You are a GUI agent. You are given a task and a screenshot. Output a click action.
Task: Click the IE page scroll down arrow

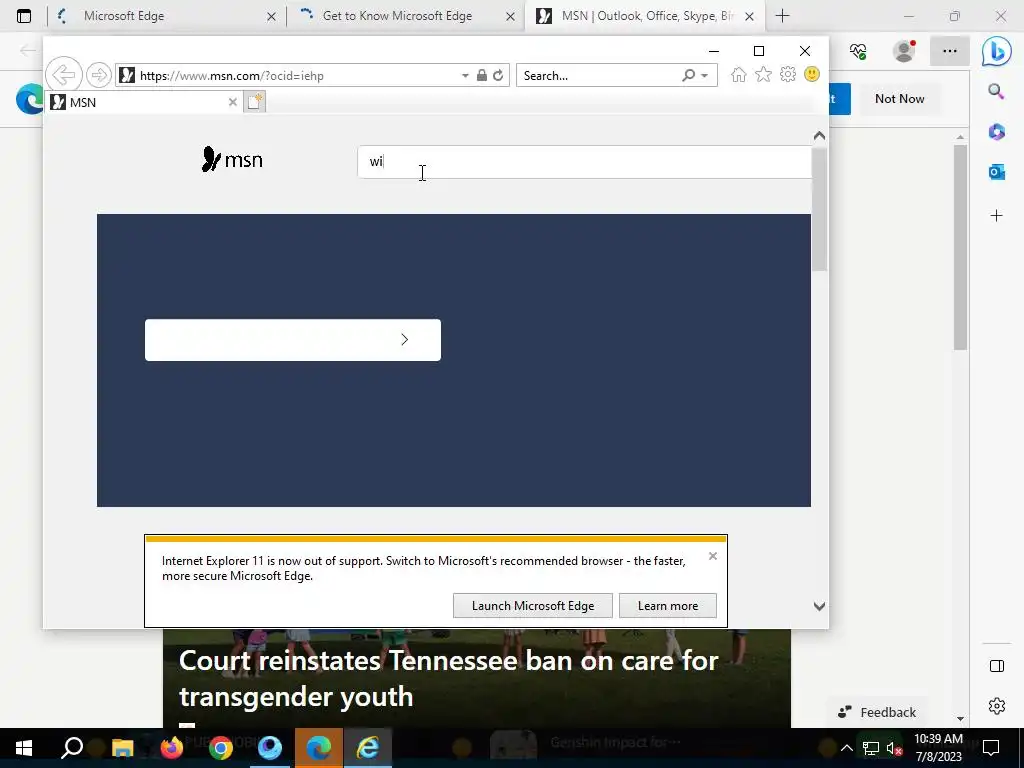pos(819,607)
